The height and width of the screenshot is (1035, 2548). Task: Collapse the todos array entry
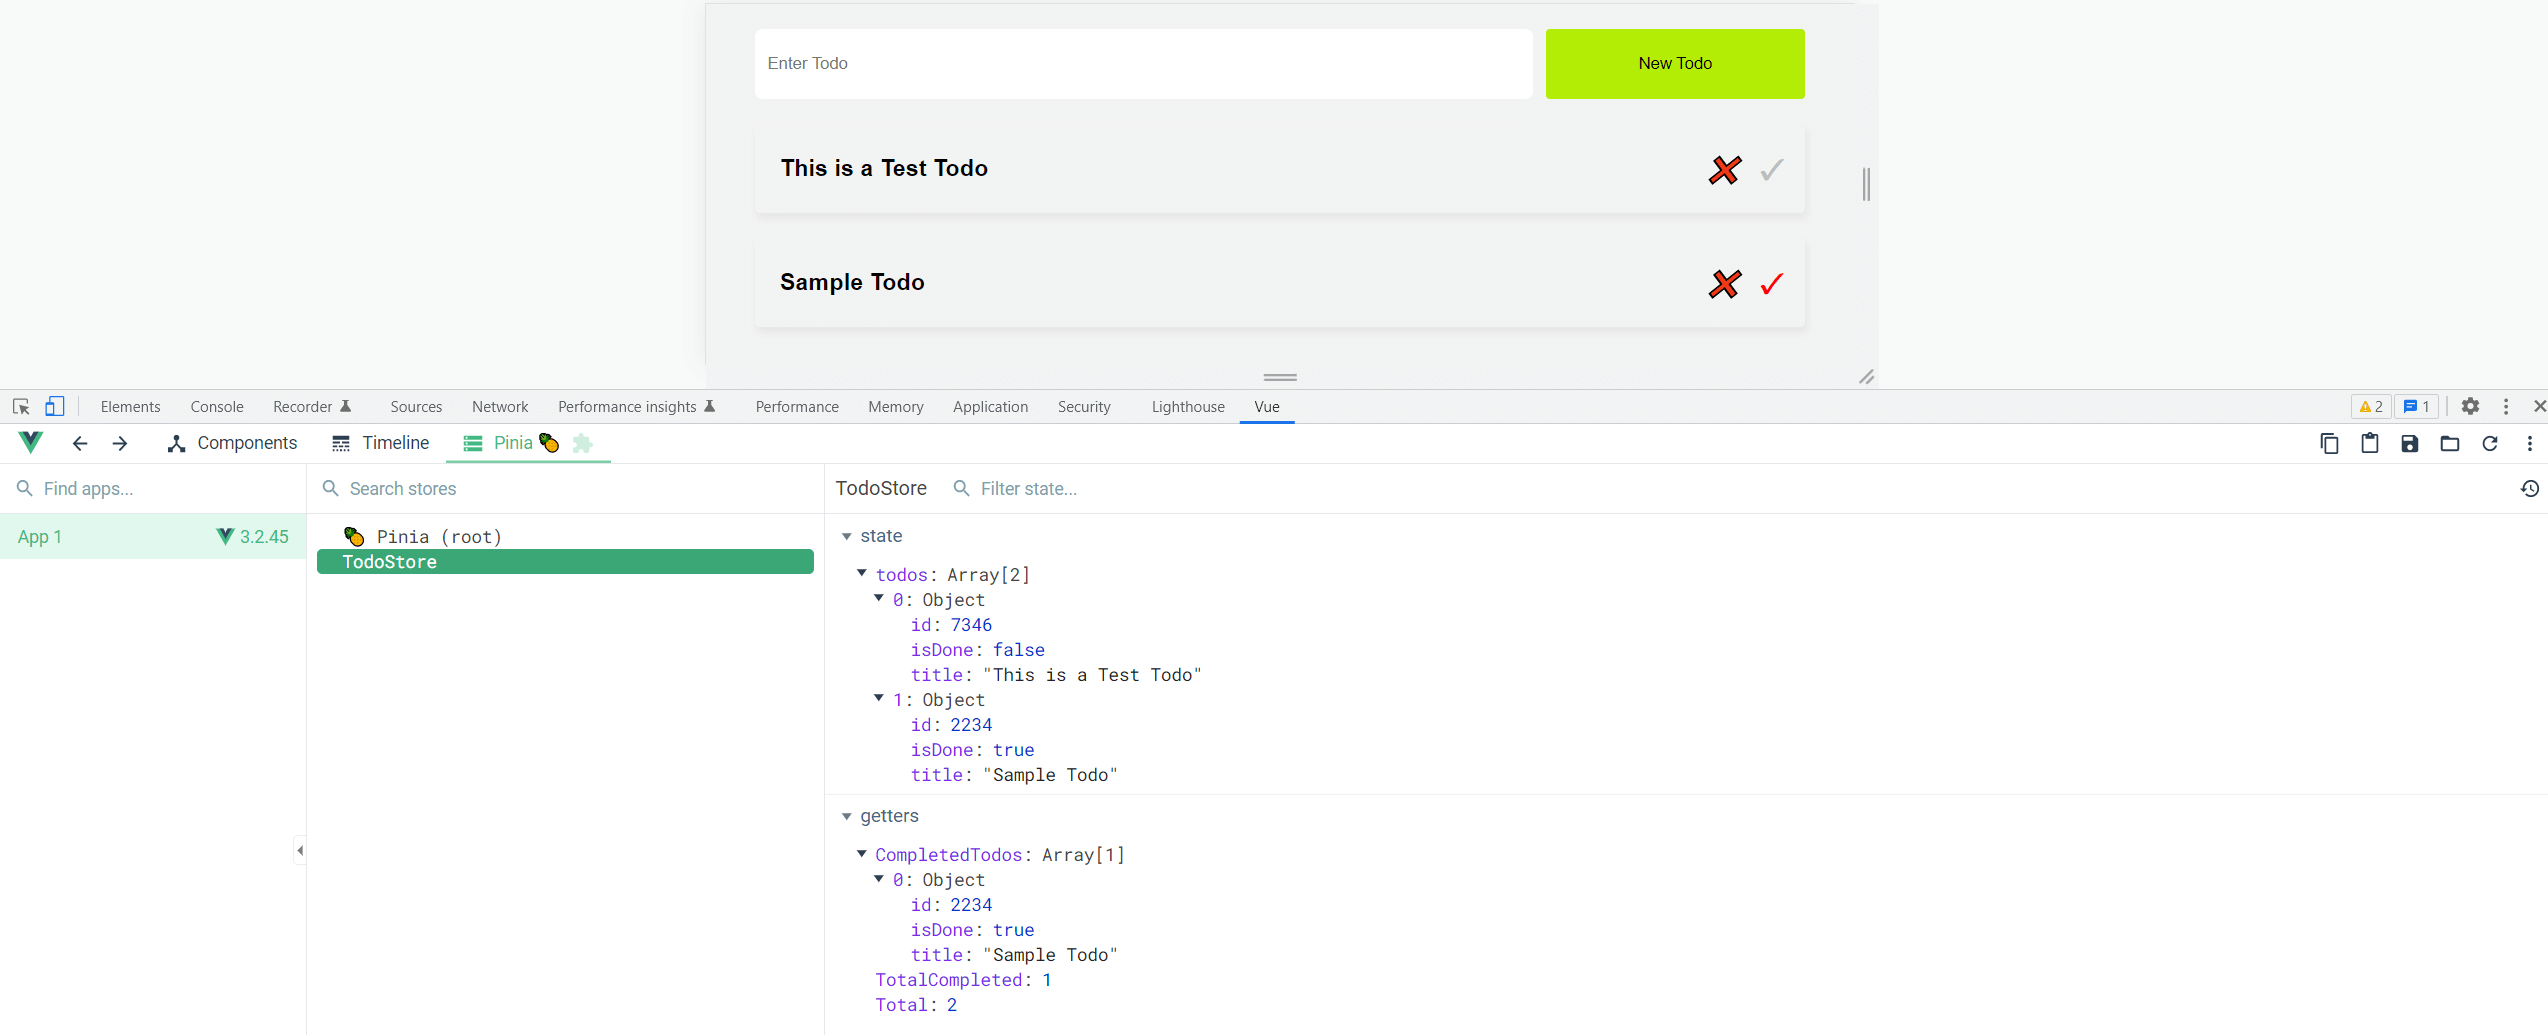862,574
